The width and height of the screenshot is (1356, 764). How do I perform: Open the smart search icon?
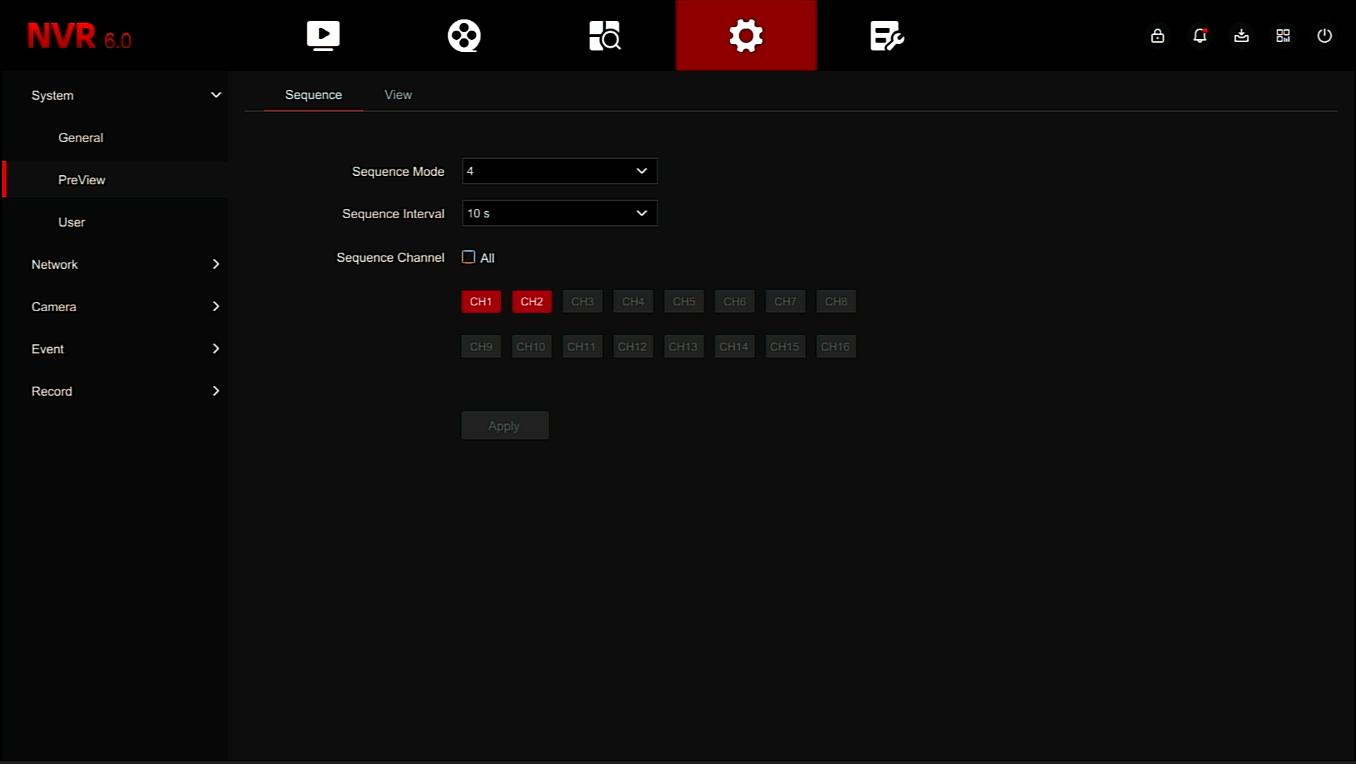tap(605, 36)
